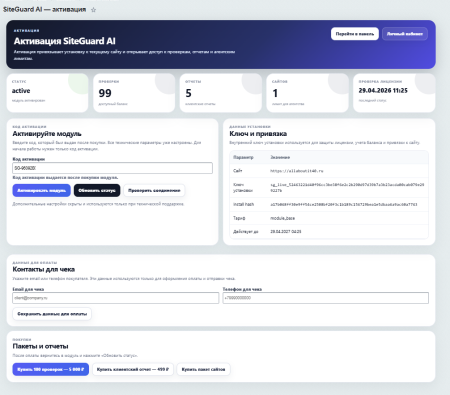The width and height of the screenshot is (450, 395).
Task: Select the site URL value in table
Action: [x=297, y=171]
